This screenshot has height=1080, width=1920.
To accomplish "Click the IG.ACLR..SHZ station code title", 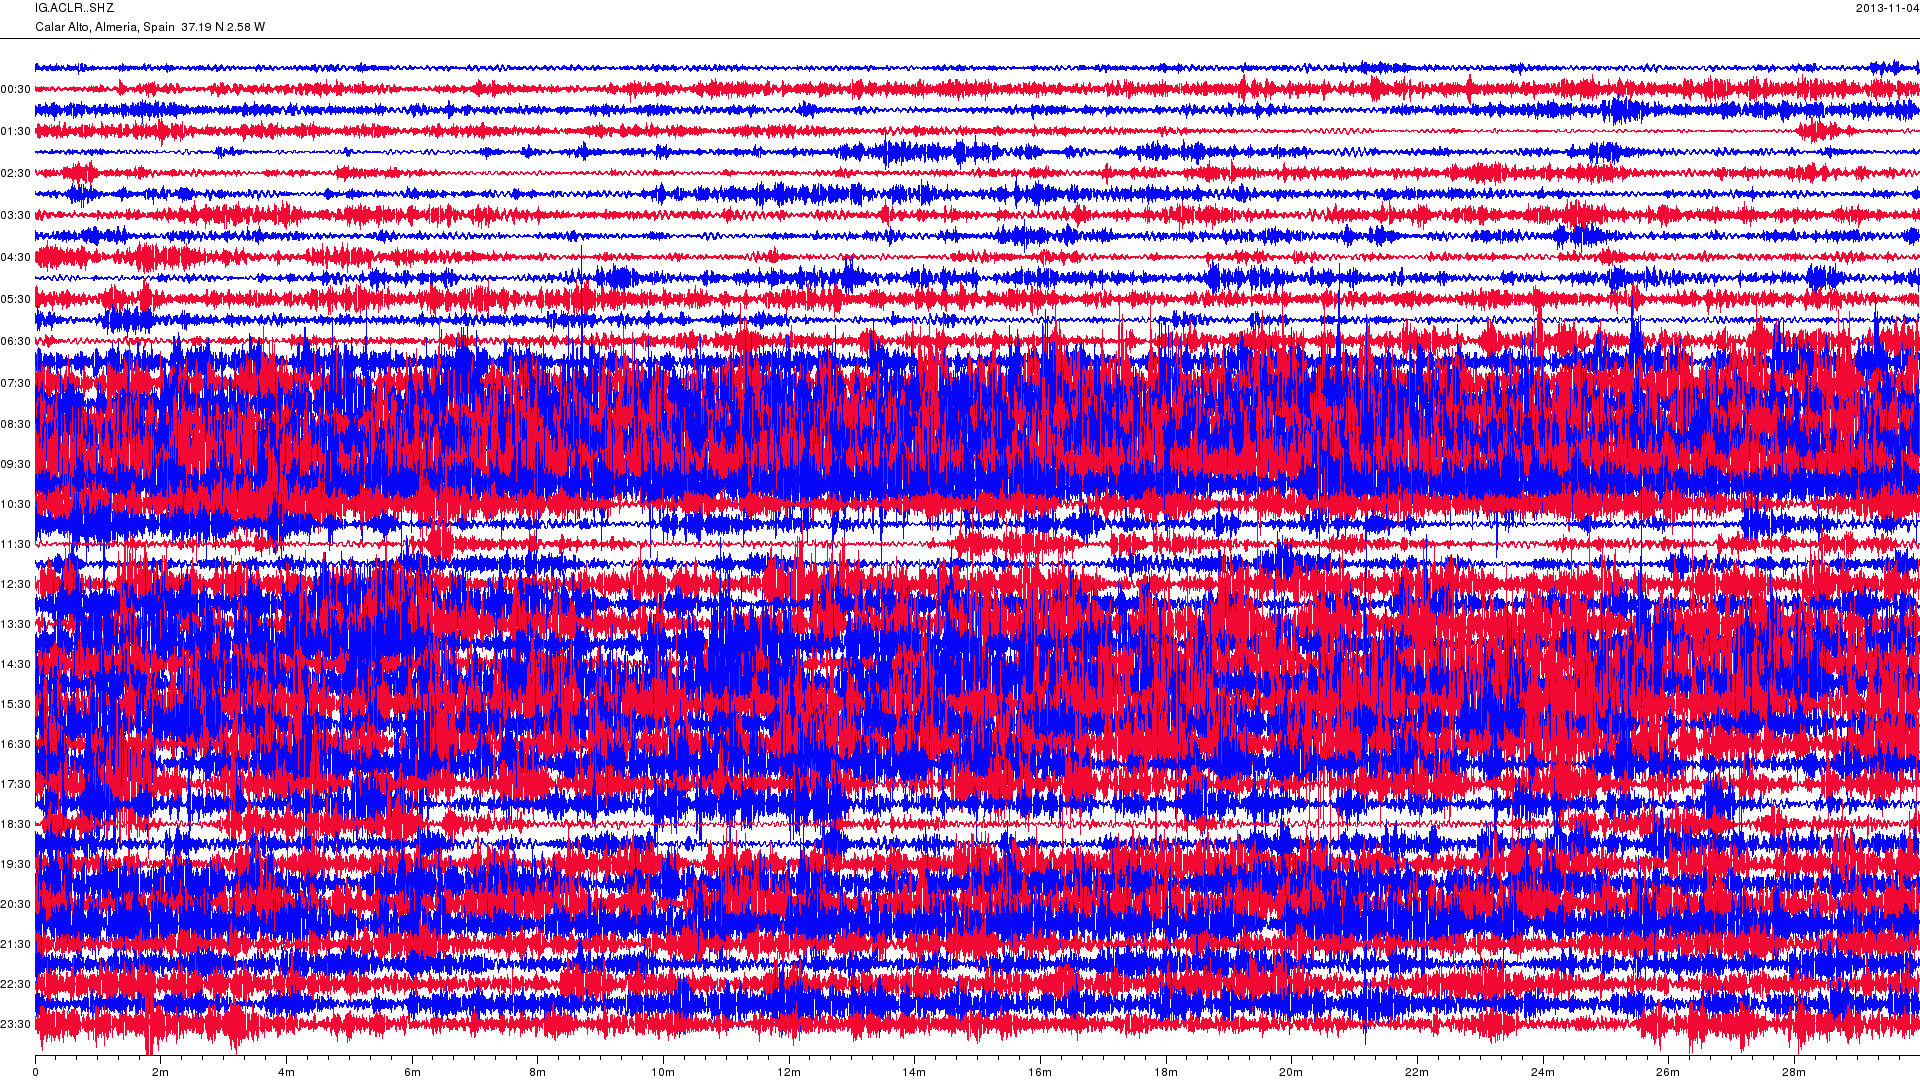I will [74, 8].
